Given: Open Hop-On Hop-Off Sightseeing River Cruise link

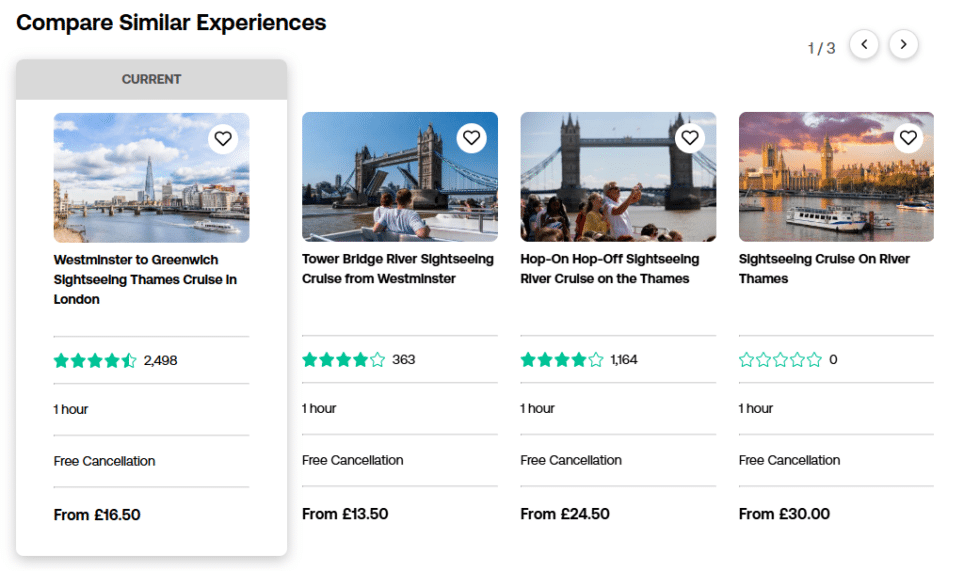Looking at the screenshot, I should tap(610, 269).
